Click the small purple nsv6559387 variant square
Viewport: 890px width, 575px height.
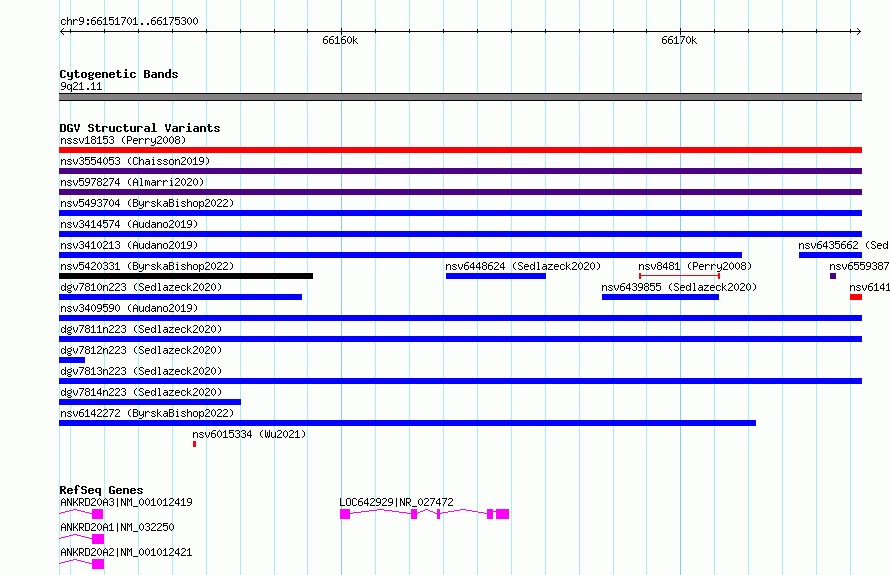[x=833, y=276]
